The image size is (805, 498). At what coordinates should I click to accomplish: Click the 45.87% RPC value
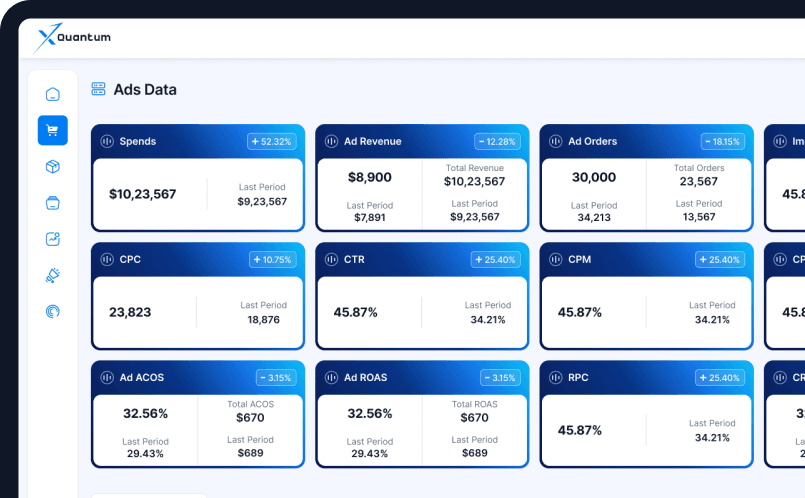pyautogui.click(x=580, y=430)
